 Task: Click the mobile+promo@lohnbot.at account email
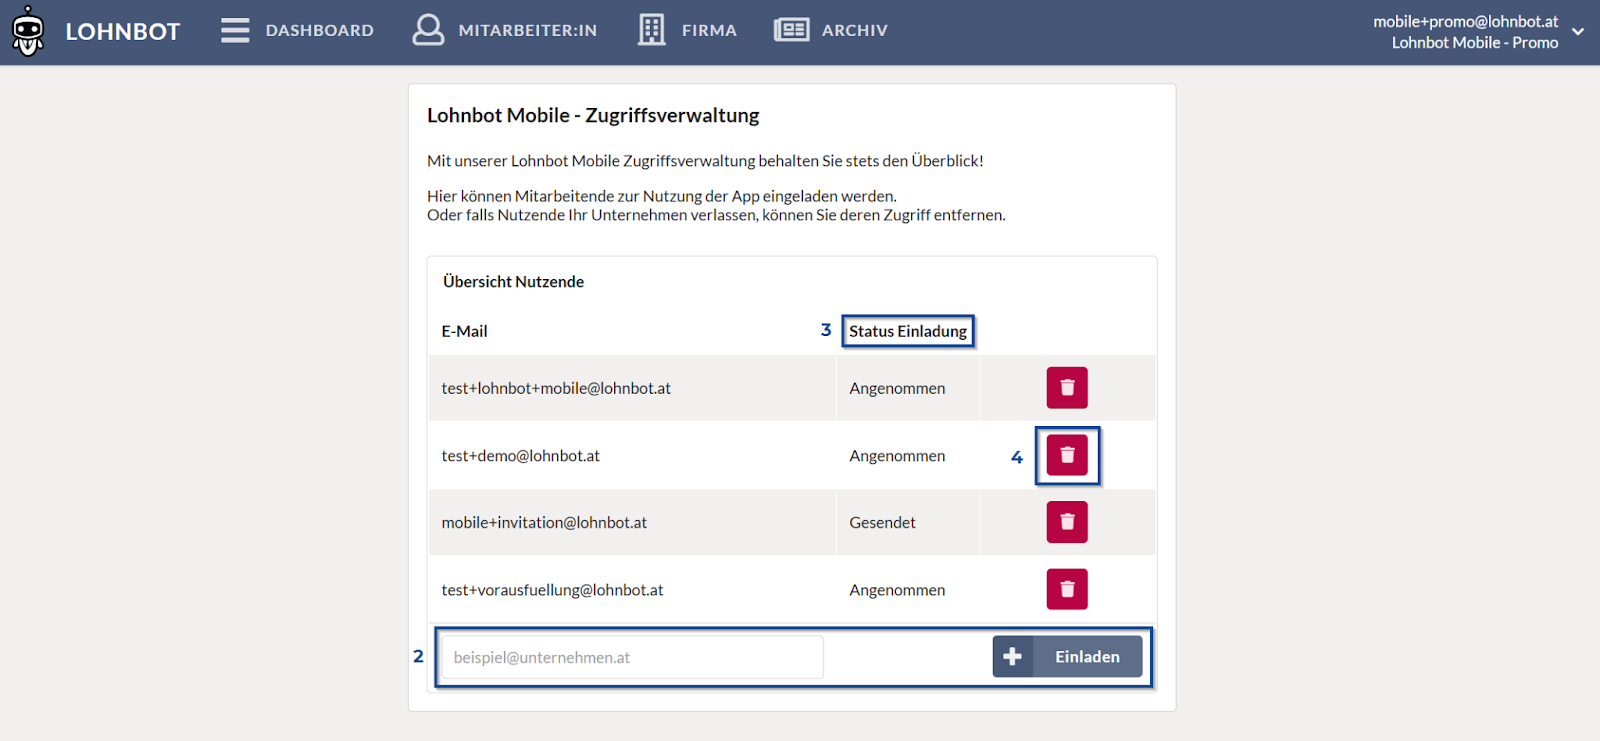coord(1465,21)
